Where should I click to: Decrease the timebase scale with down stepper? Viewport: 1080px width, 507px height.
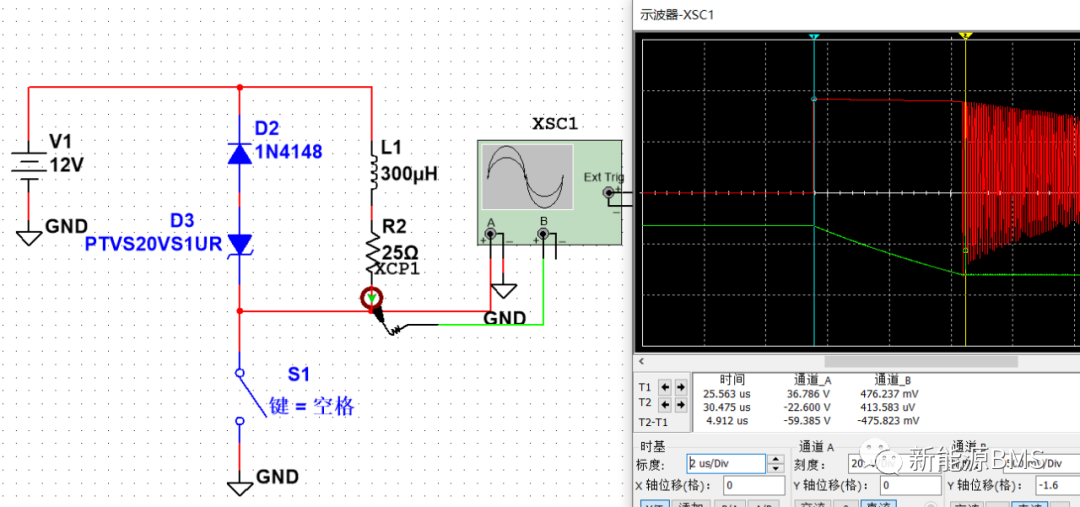776,468
